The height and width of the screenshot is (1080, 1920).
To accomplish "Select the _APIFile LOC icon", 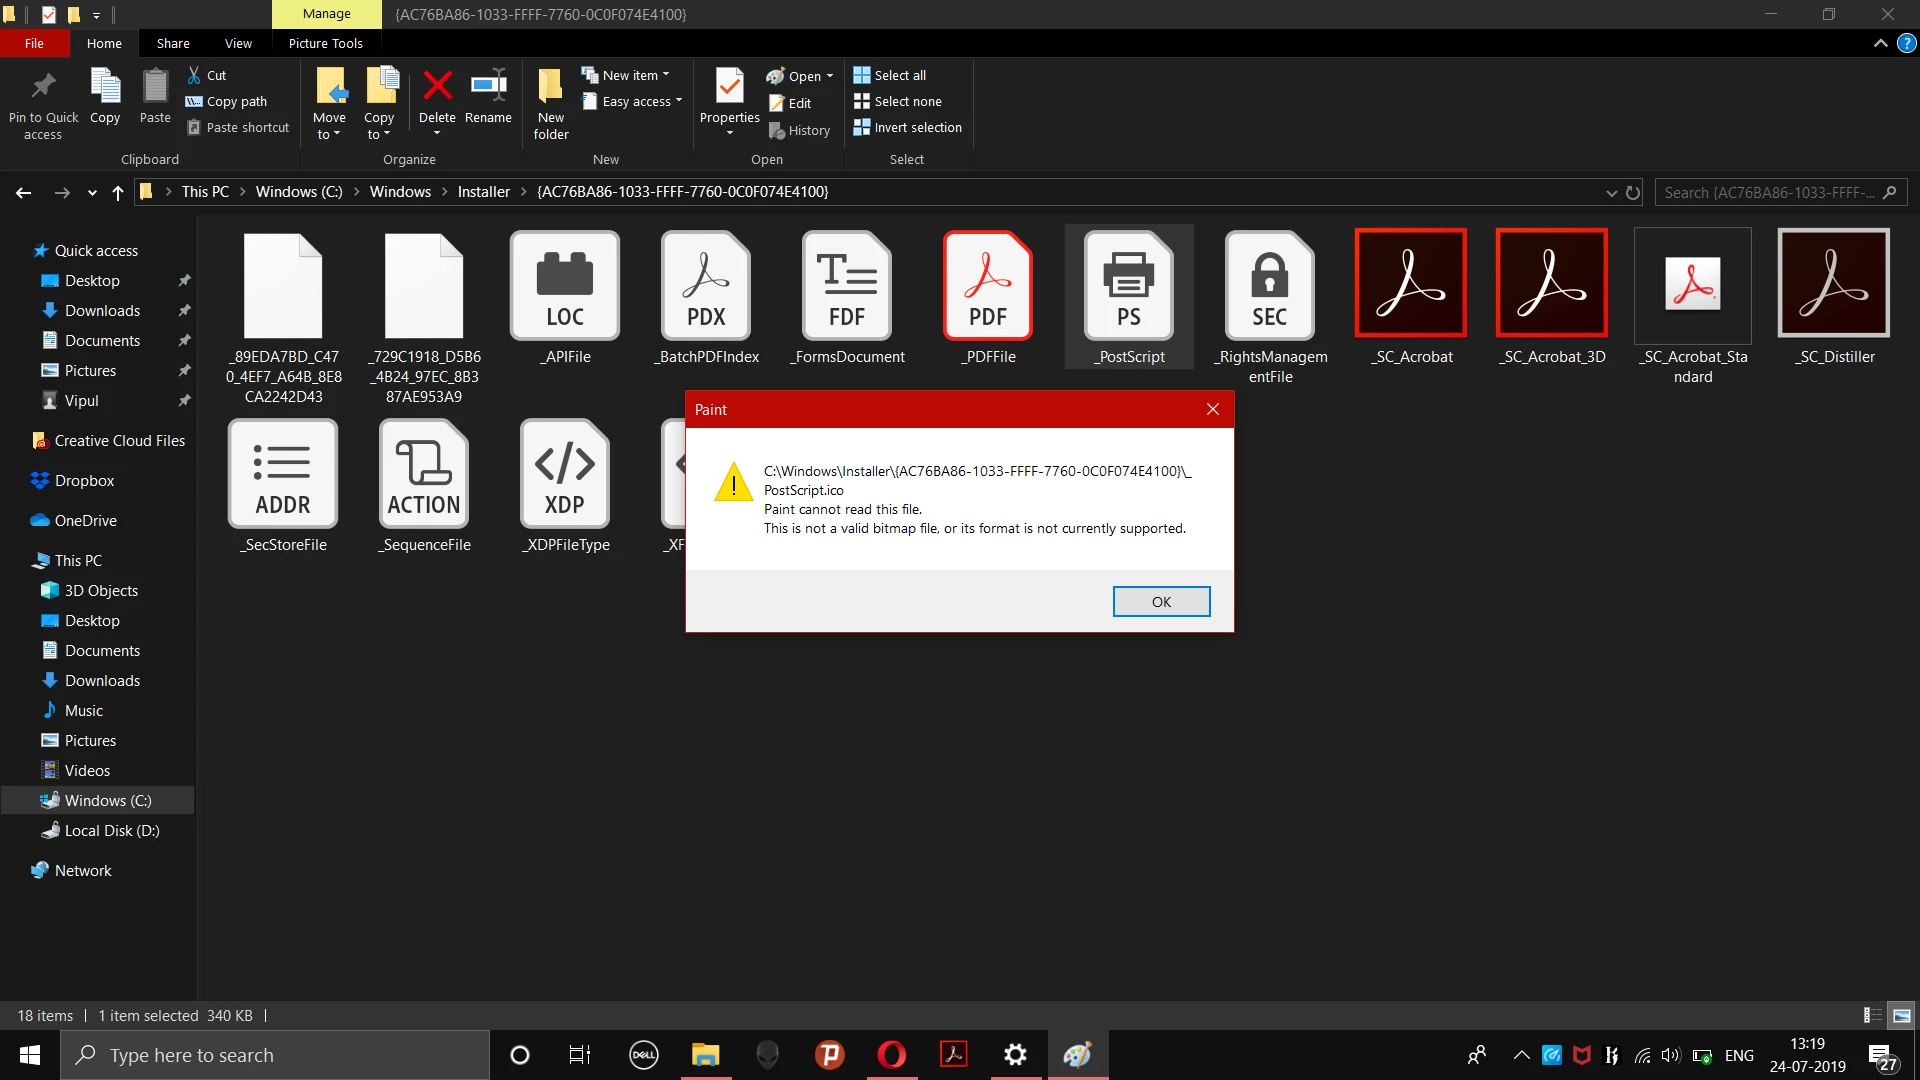I will coord(565,286).
